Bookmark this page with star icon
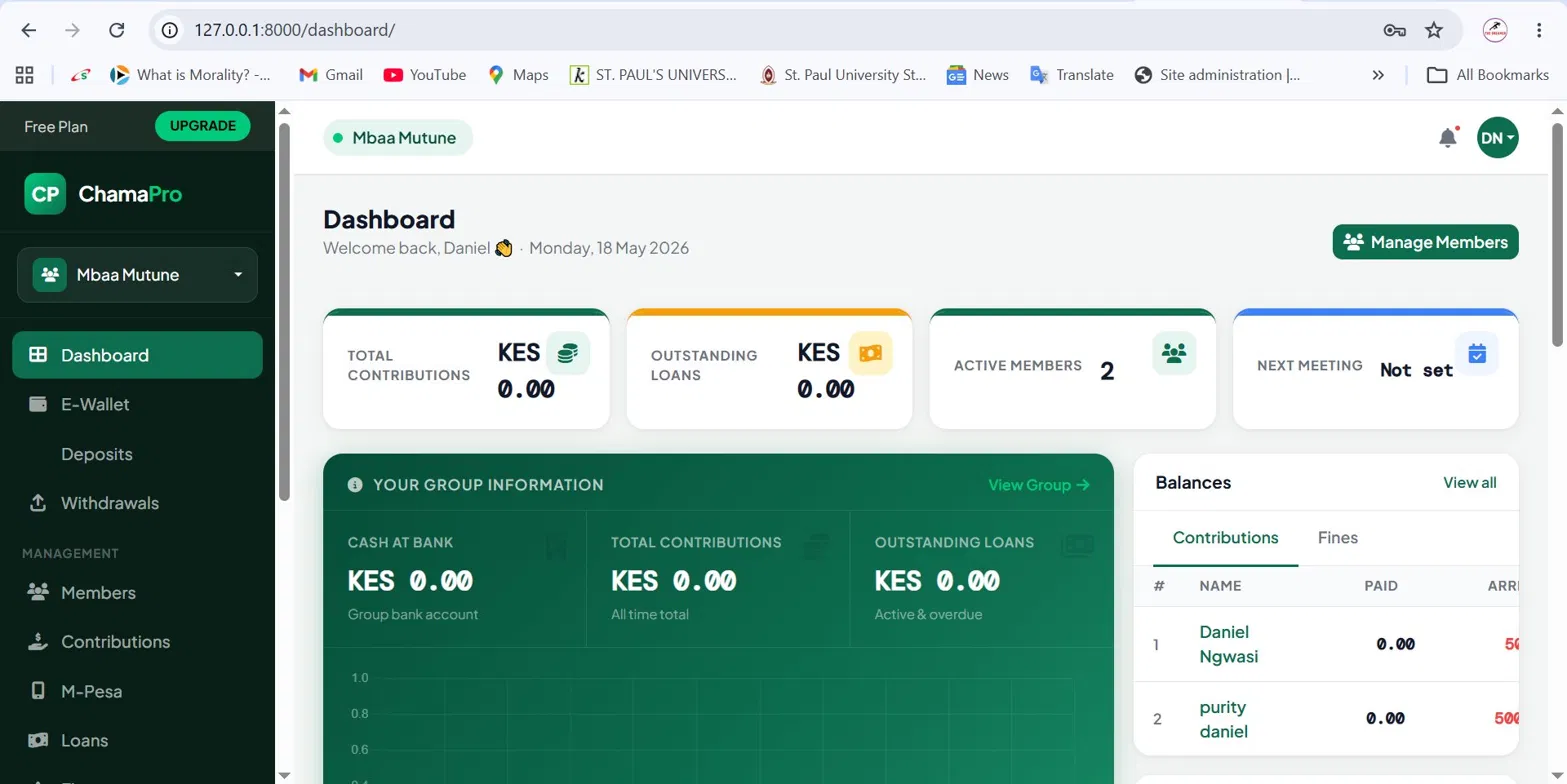 click(1434, 30)
